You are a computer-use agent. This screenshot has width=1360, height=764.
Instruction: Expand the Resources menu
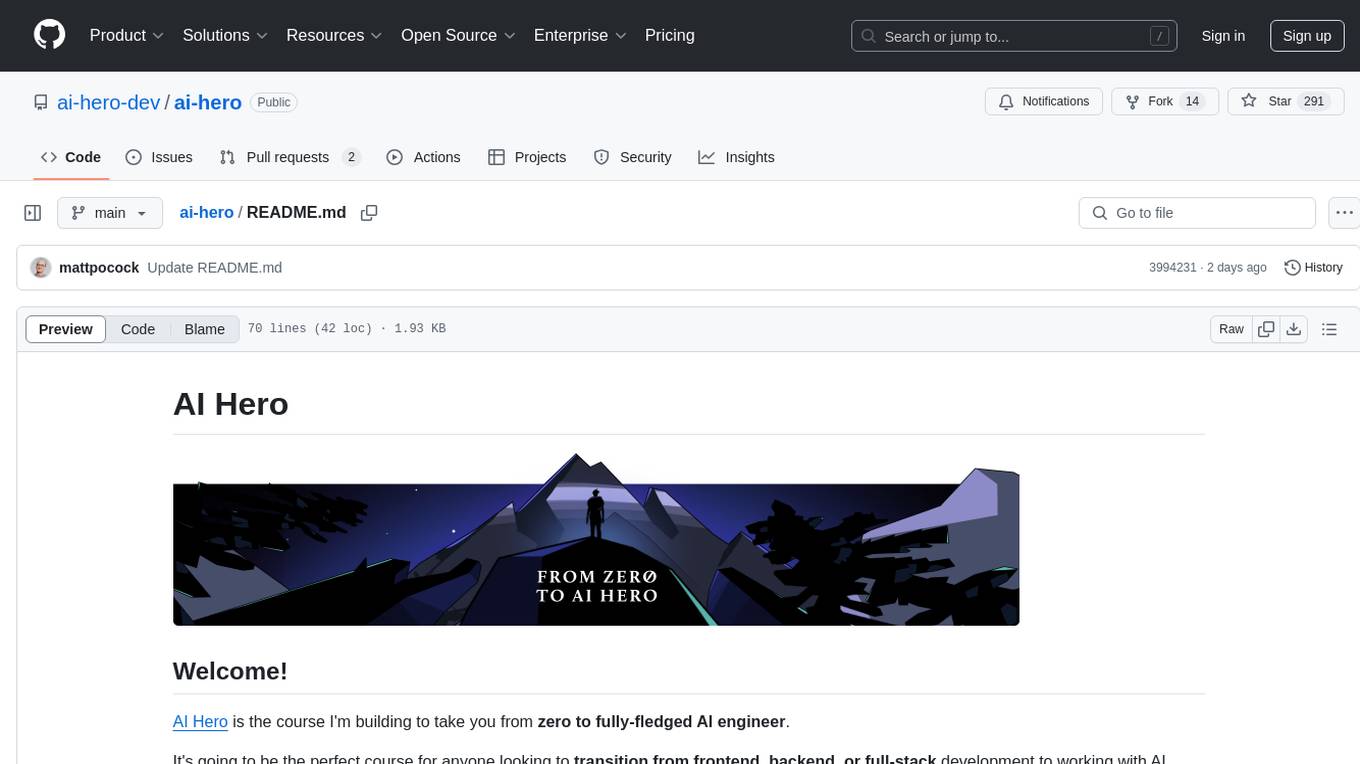[x=334, y=35]
